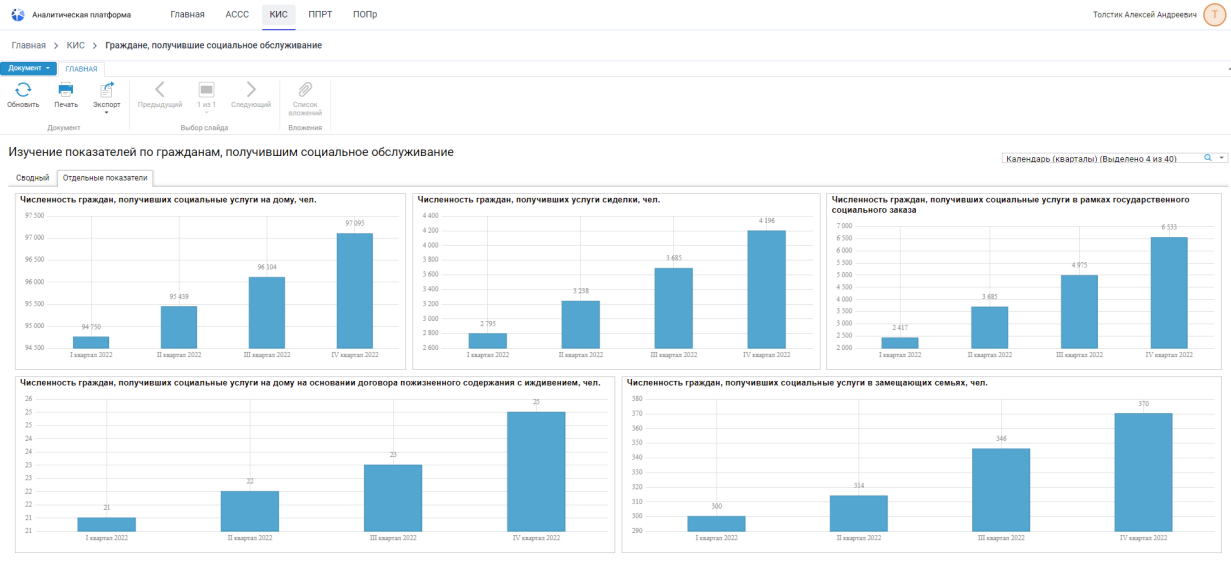Click the user avatar circle
Viewport: 1231px width, 564px height.
[1215, 15]
